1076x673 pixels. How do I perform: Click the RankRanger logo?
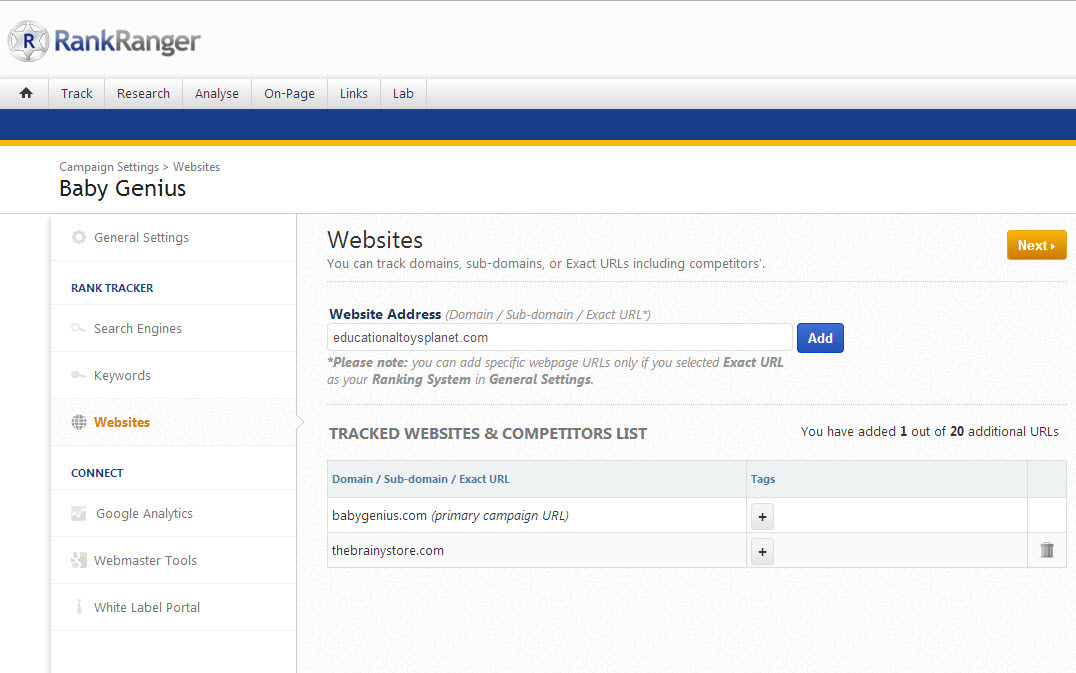[x=104, y=41]
